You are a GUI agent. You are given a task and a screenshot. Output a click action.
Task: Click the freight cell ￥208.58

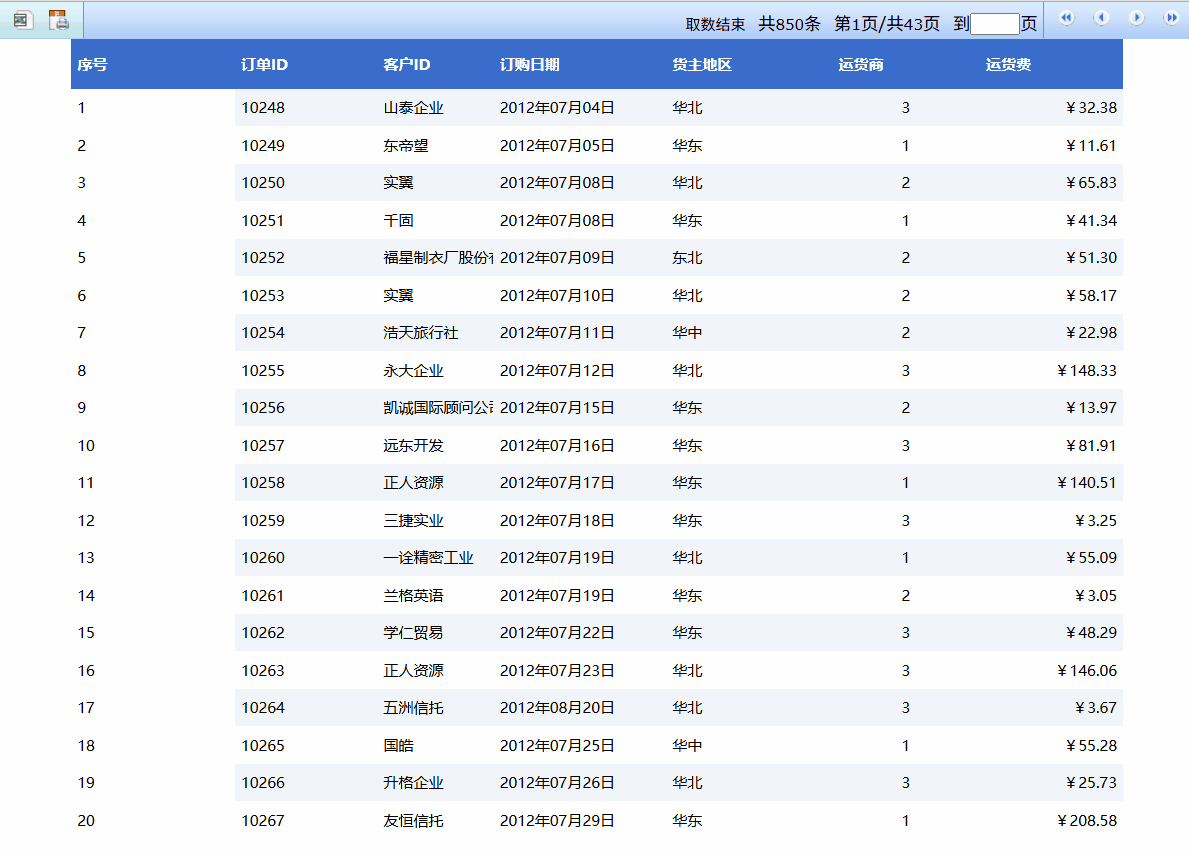click(x=1086, y=821)
